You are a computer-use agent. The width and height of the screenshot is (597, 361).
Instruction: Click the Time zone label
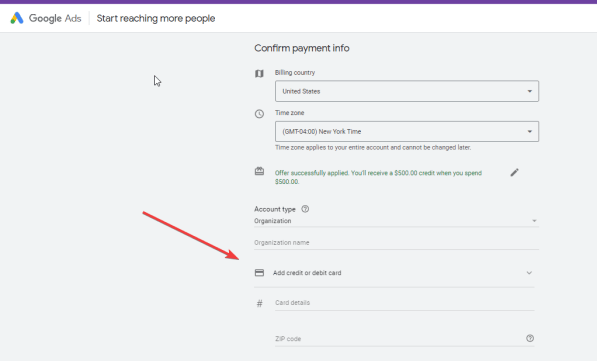pos(289,113)
